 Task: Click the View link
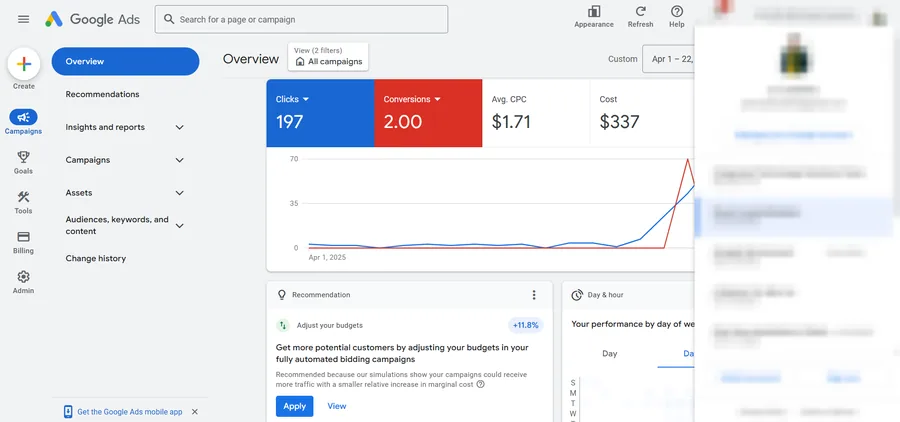[337, 406]
